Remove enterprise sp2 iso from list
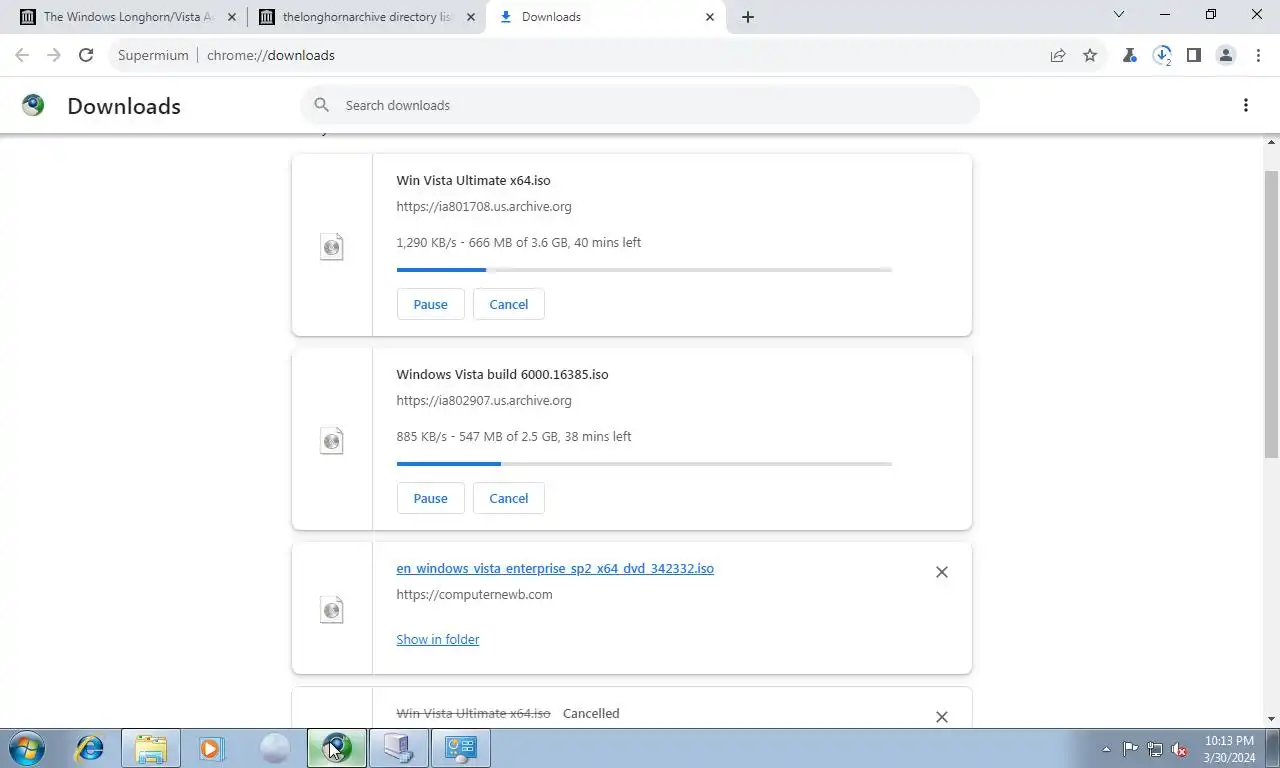The image size is (1280, 768). pyautogui.click(x=941, y=572)
